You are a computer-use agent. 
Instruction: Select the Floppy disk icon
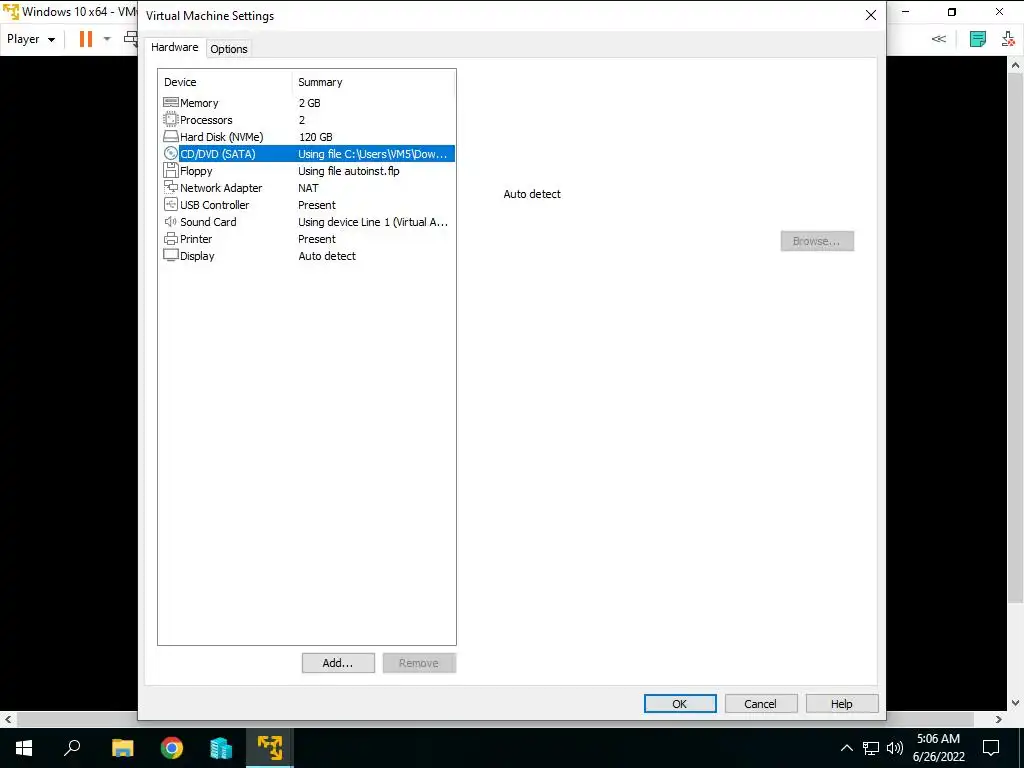(170, 170)
